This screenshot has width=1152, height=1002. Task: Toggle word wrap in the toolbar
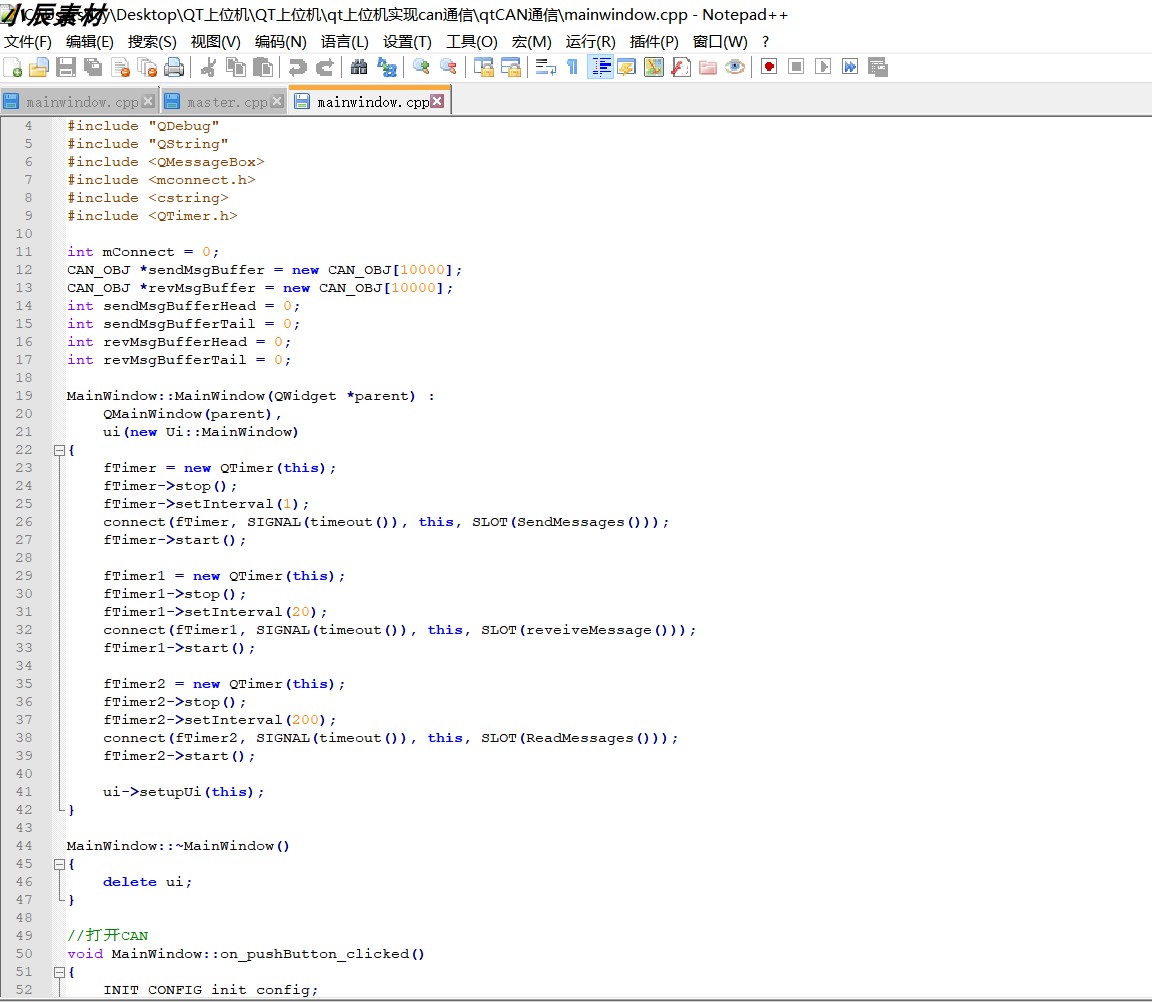(x=545, y=68)
